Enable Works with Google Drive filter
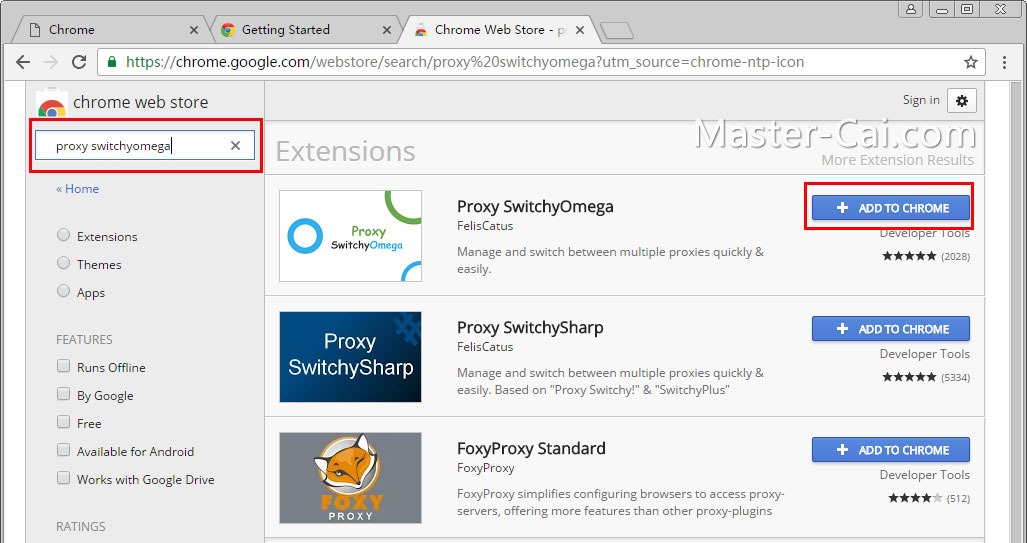Viewport: 1027px width, 543px height. (x=64, y=477)
